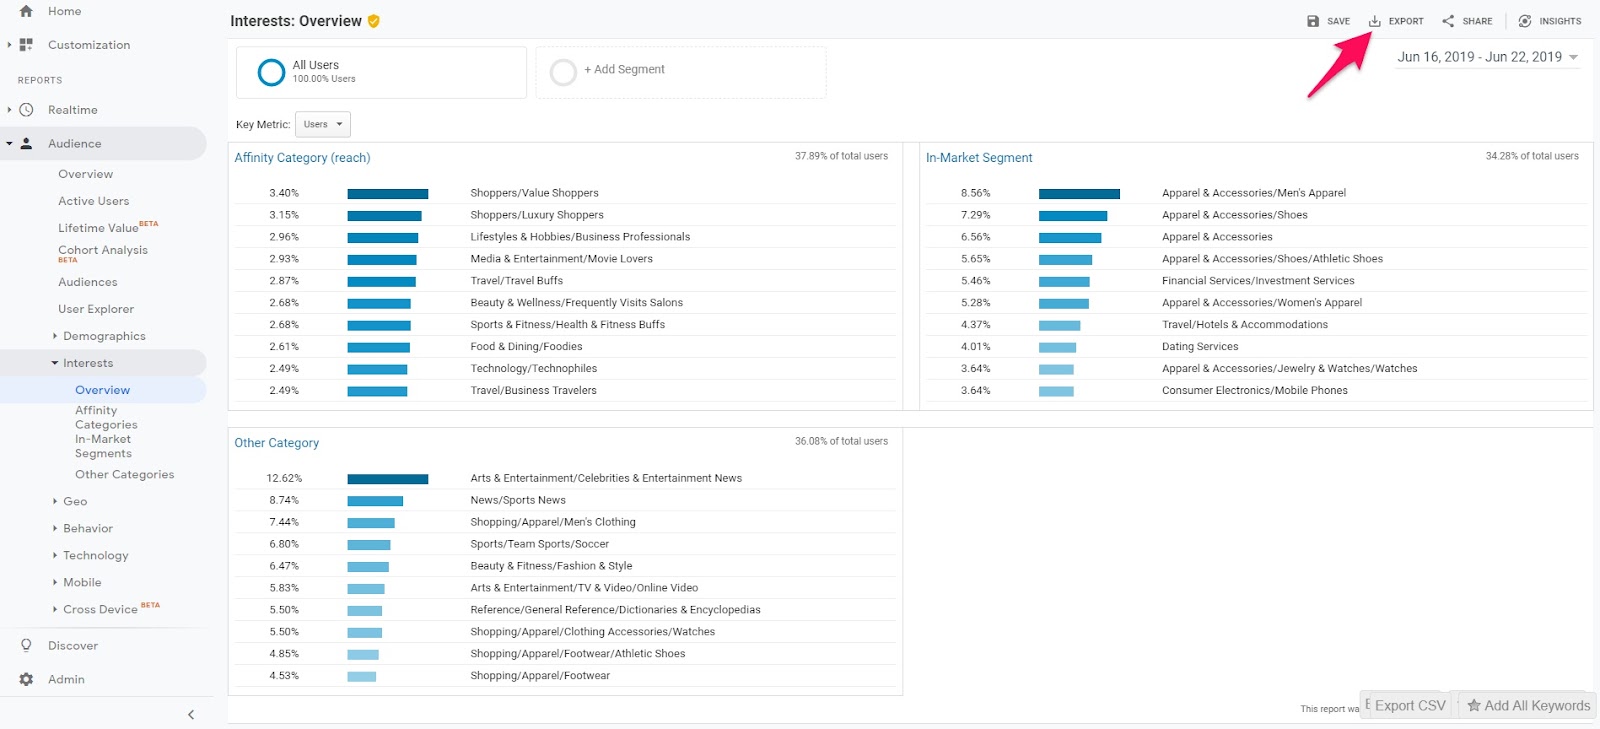The image size is (1600, 729).
Task: Click the Home house icon
Action: point(26,11)
